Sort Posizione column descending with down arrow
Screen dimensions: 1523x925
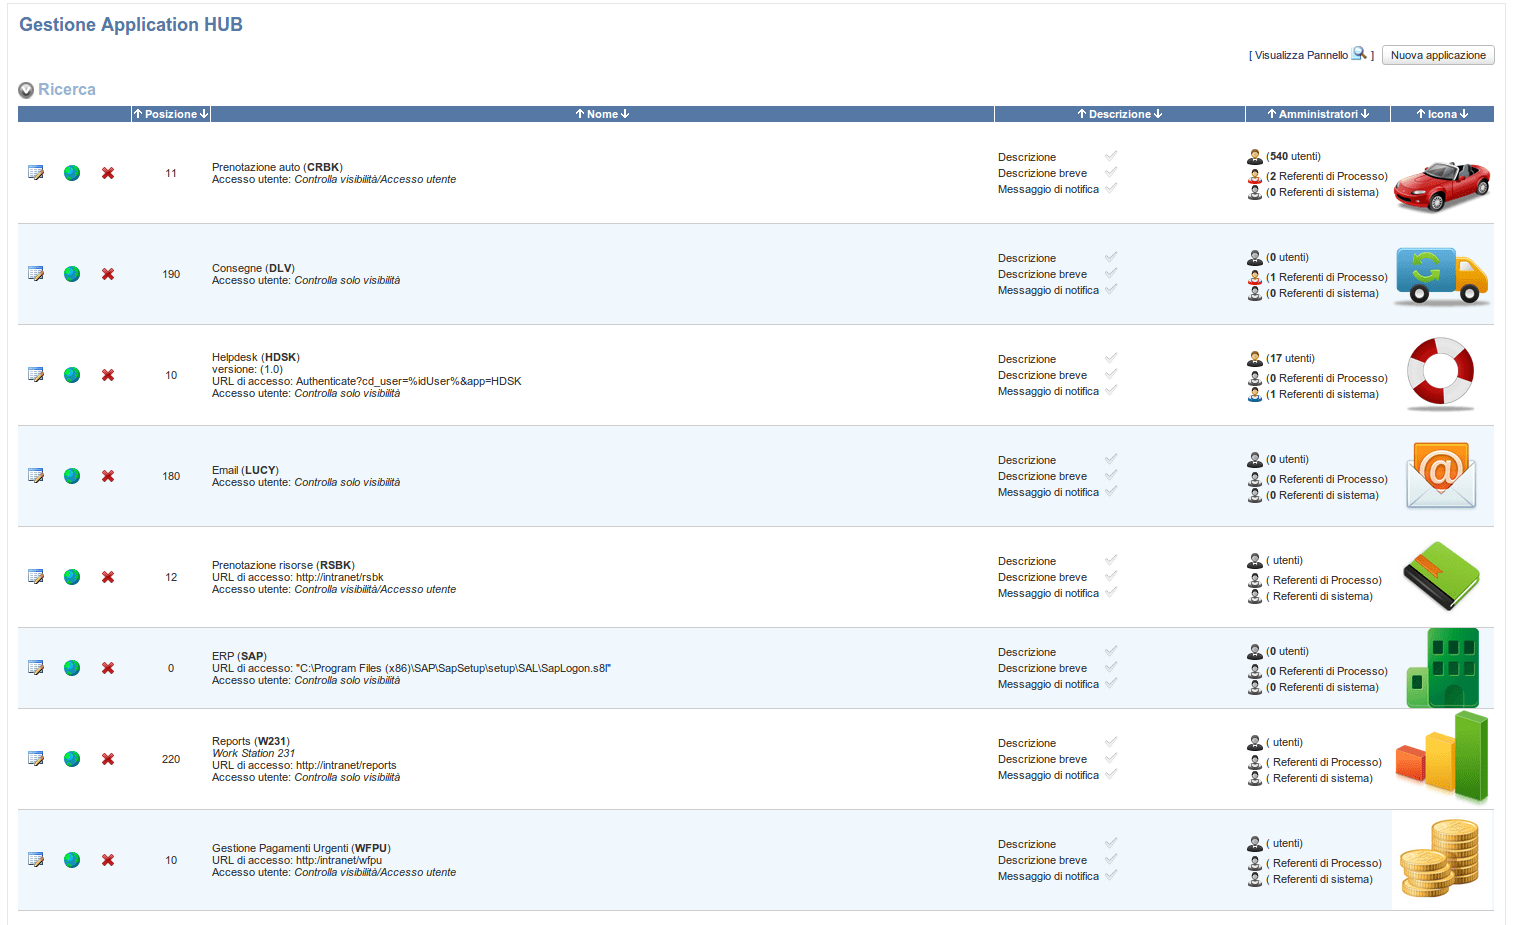[204, 114]
